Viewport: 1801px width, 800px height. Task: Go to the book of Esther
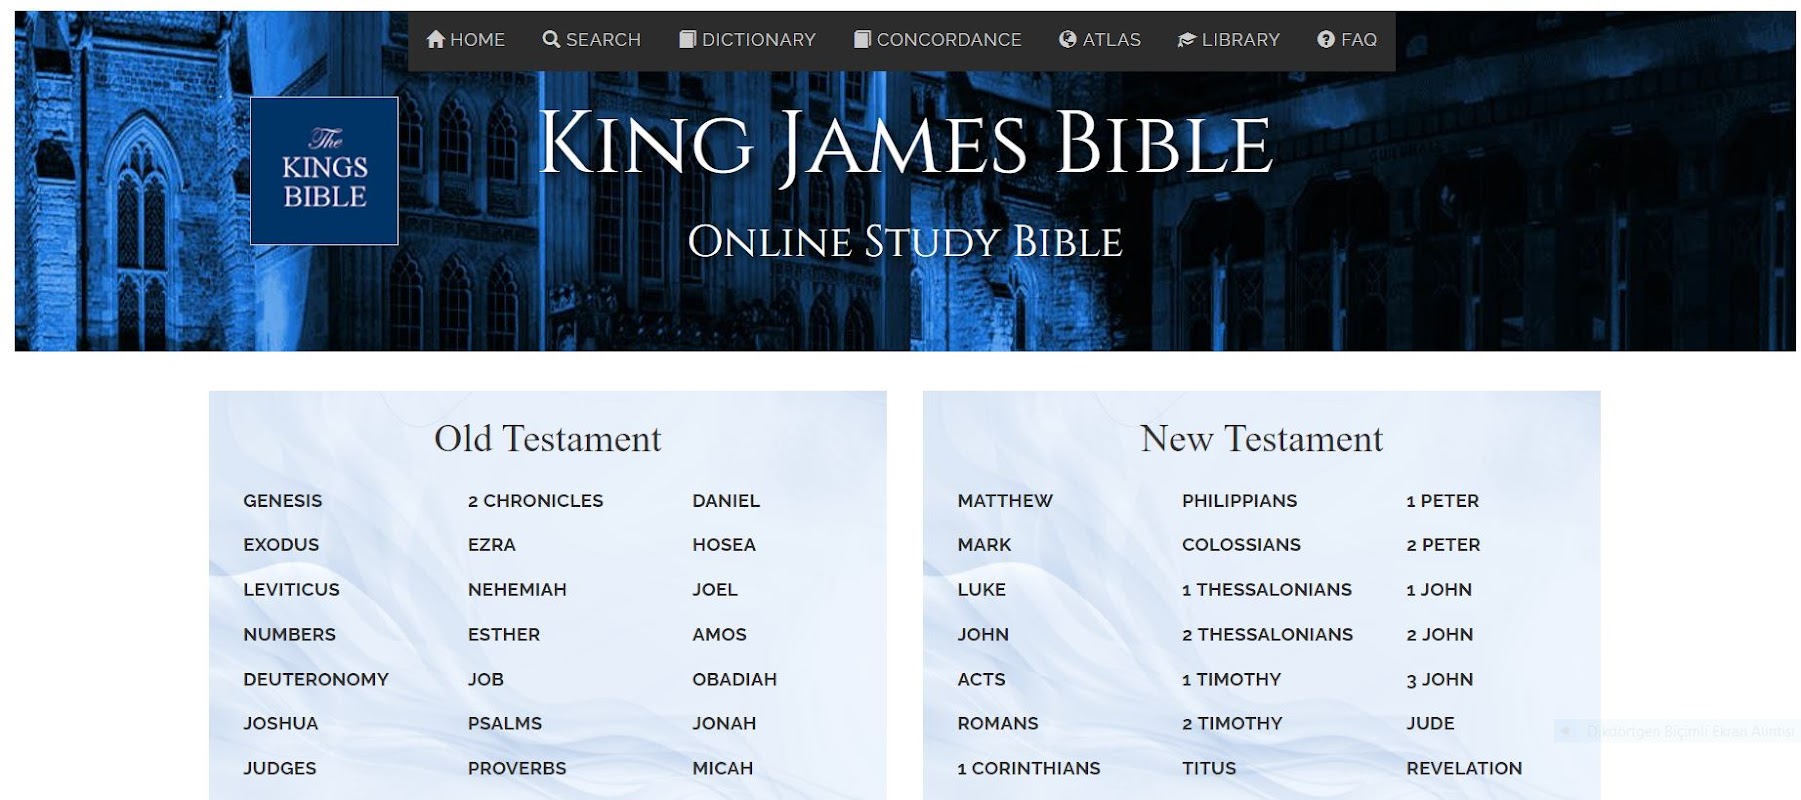pos(504,635)
